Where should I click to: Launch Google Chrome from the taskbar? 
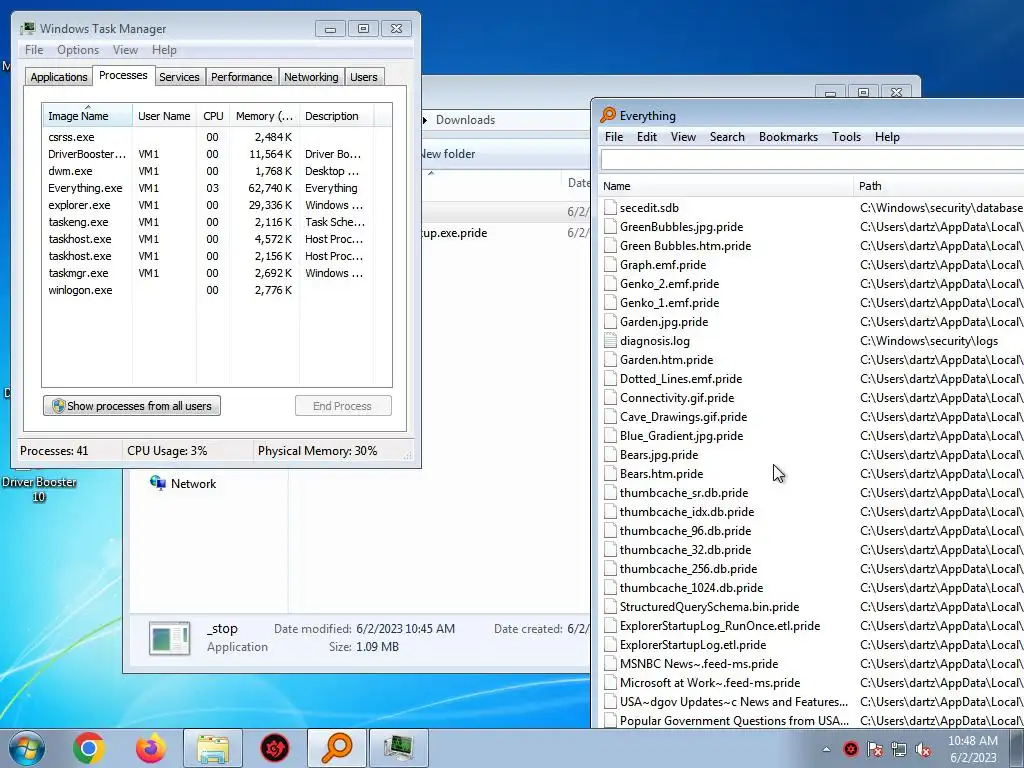click(89, 748)
